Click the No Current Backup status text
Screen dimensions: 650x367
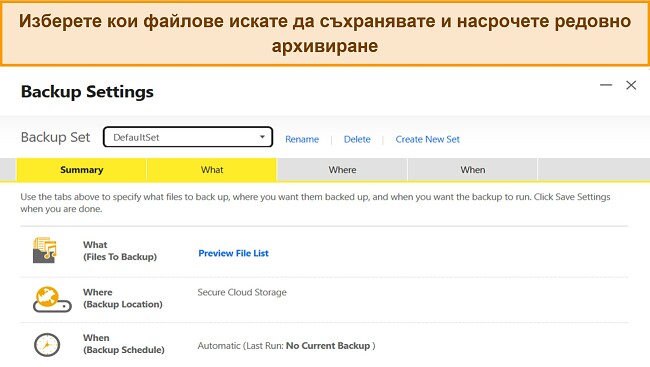click(x=328, y=345)
